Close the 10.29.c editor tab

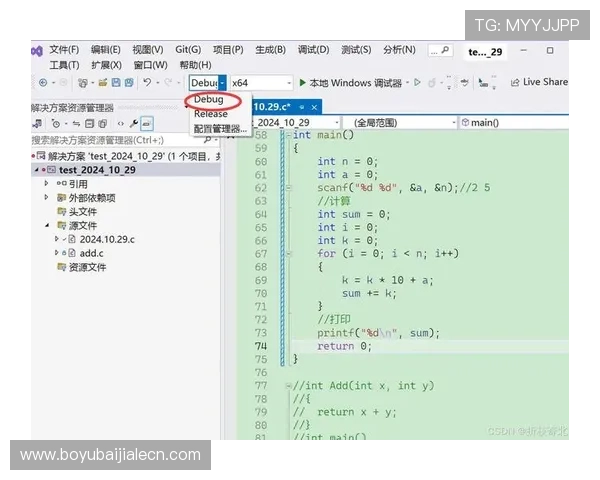pos(314,106)
